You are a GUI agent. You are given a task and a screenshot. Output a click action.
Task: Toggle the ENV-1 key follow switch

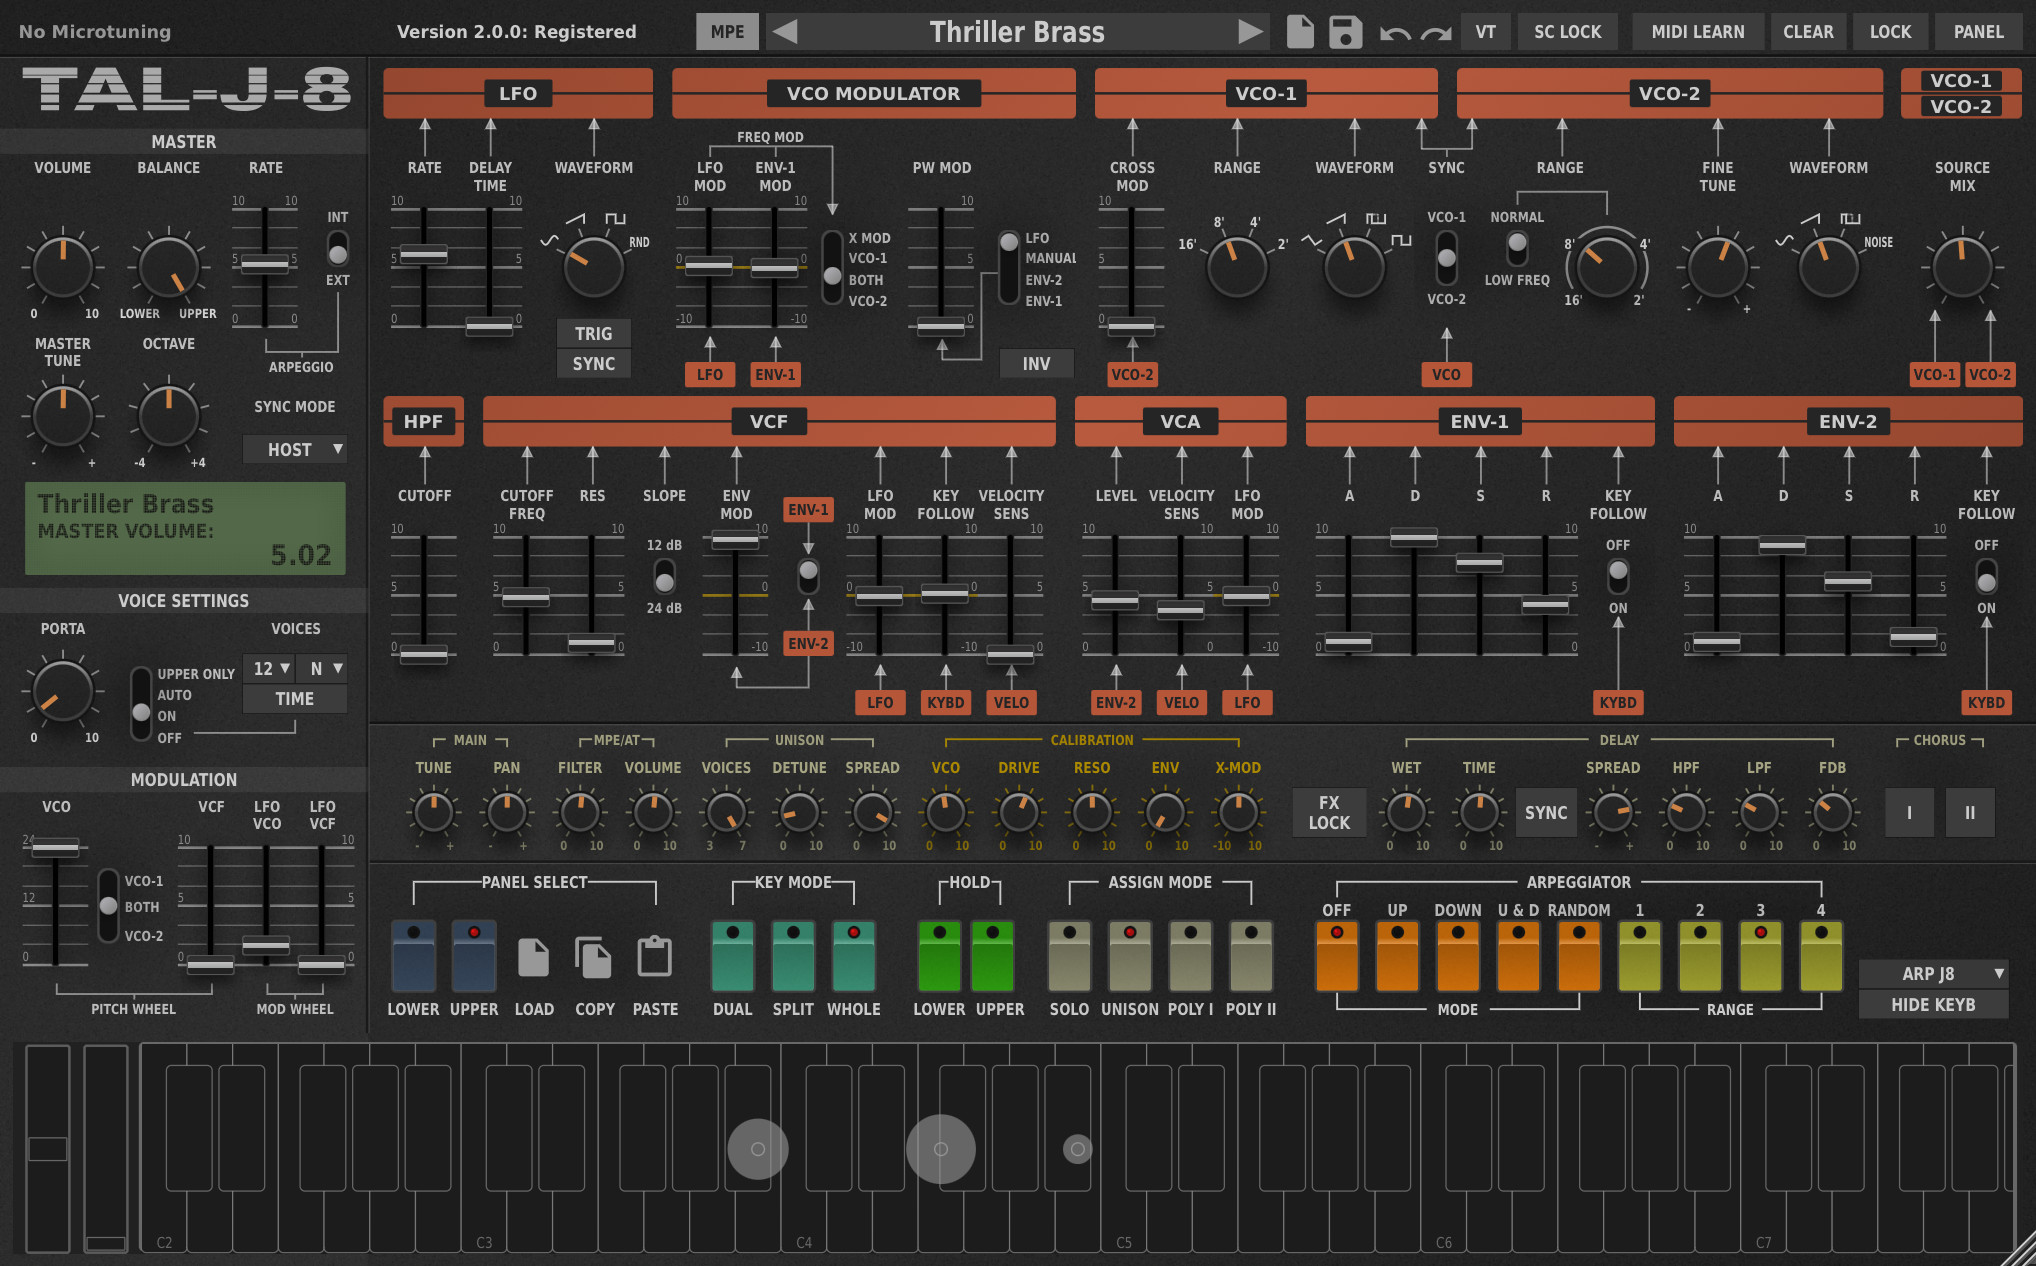point(1617,576)
